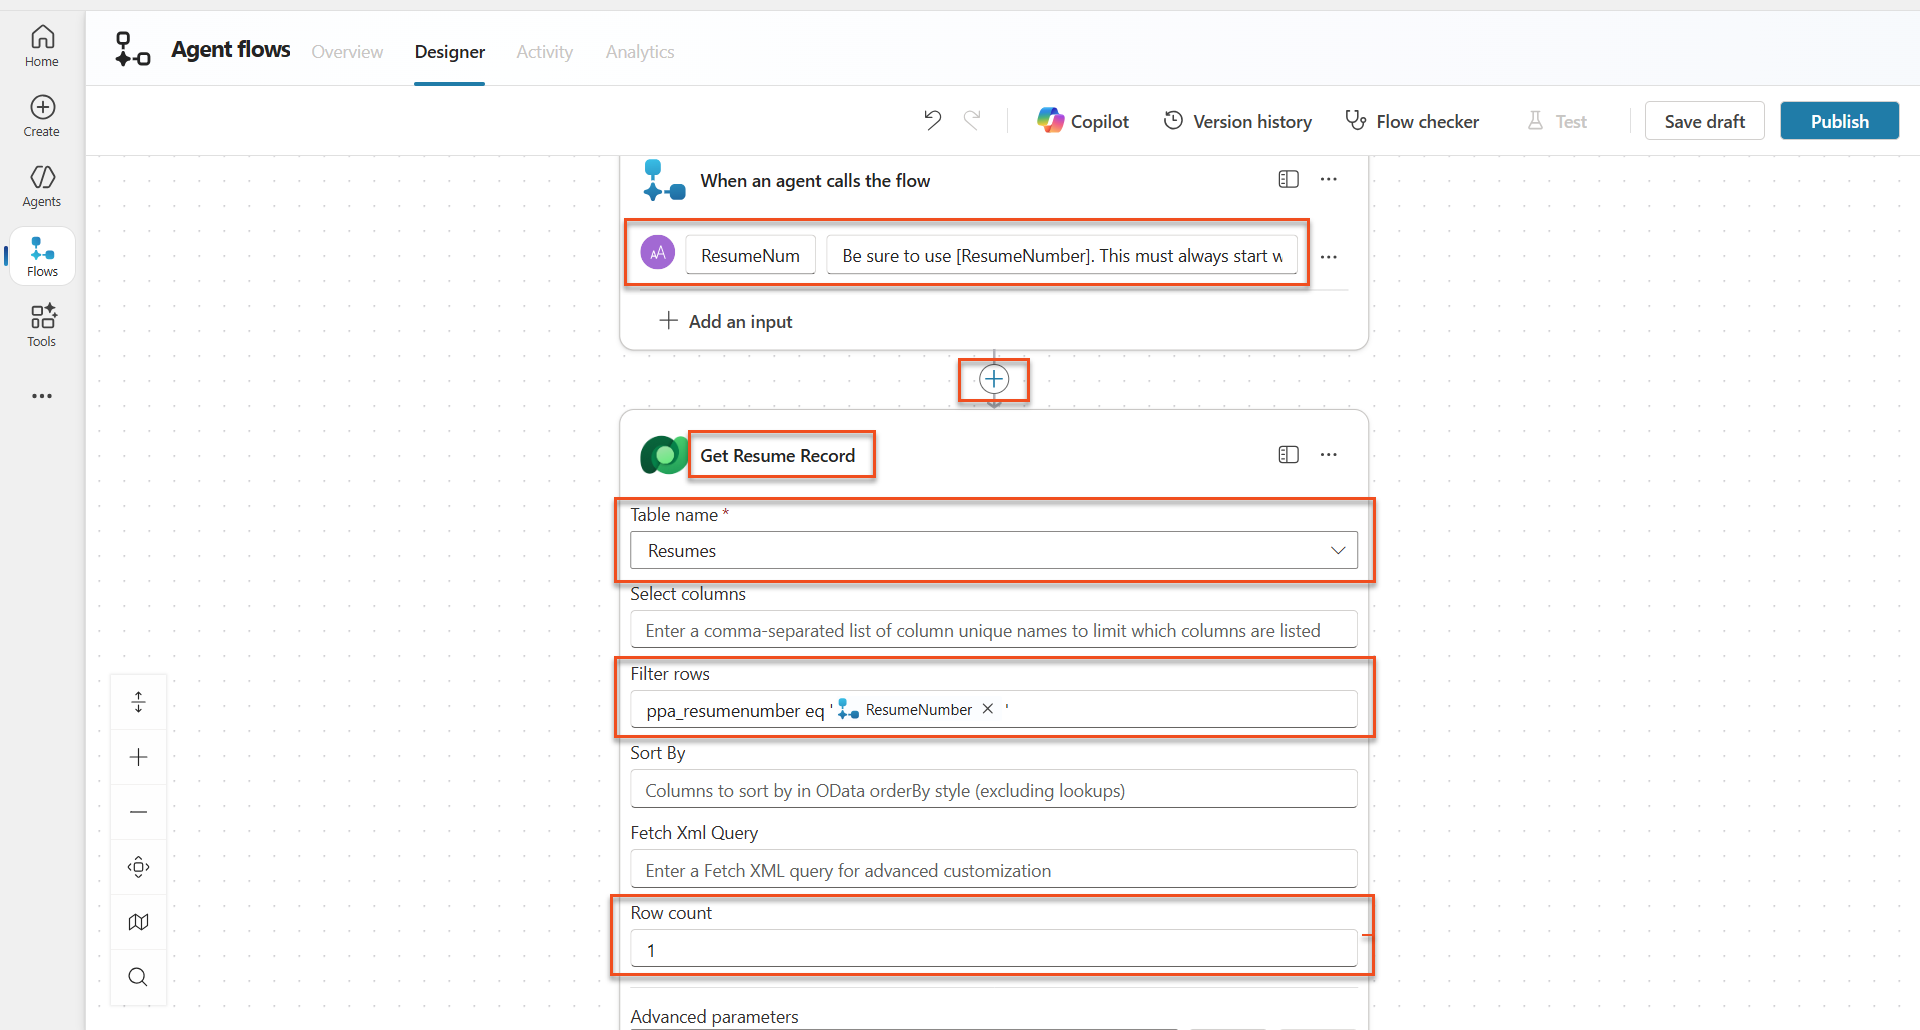Viewport: 1920px width, 1030px height.
Task: Switch to the Analytics tab
Action: click(x=639, y=52)
